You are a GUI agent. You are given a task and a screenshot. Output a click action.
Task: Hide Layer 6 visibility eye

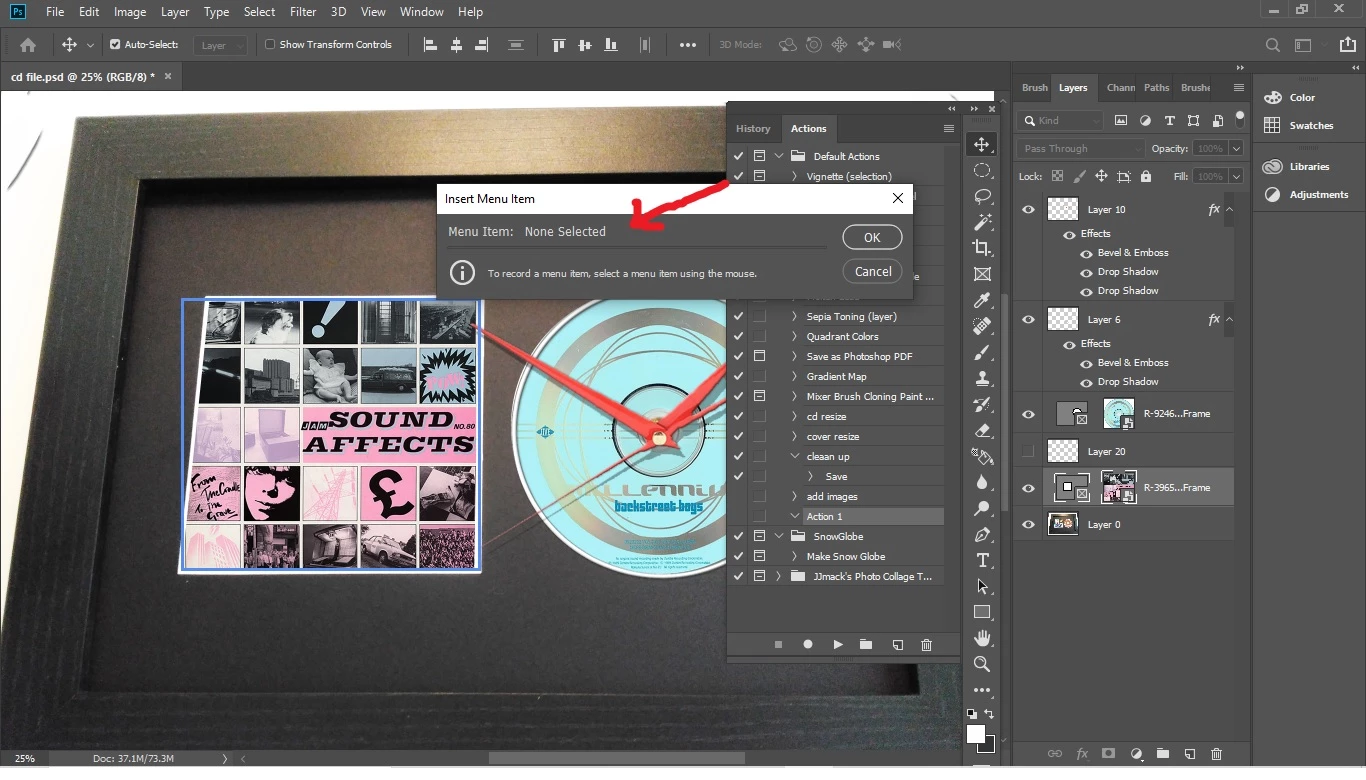point(1028,320)
